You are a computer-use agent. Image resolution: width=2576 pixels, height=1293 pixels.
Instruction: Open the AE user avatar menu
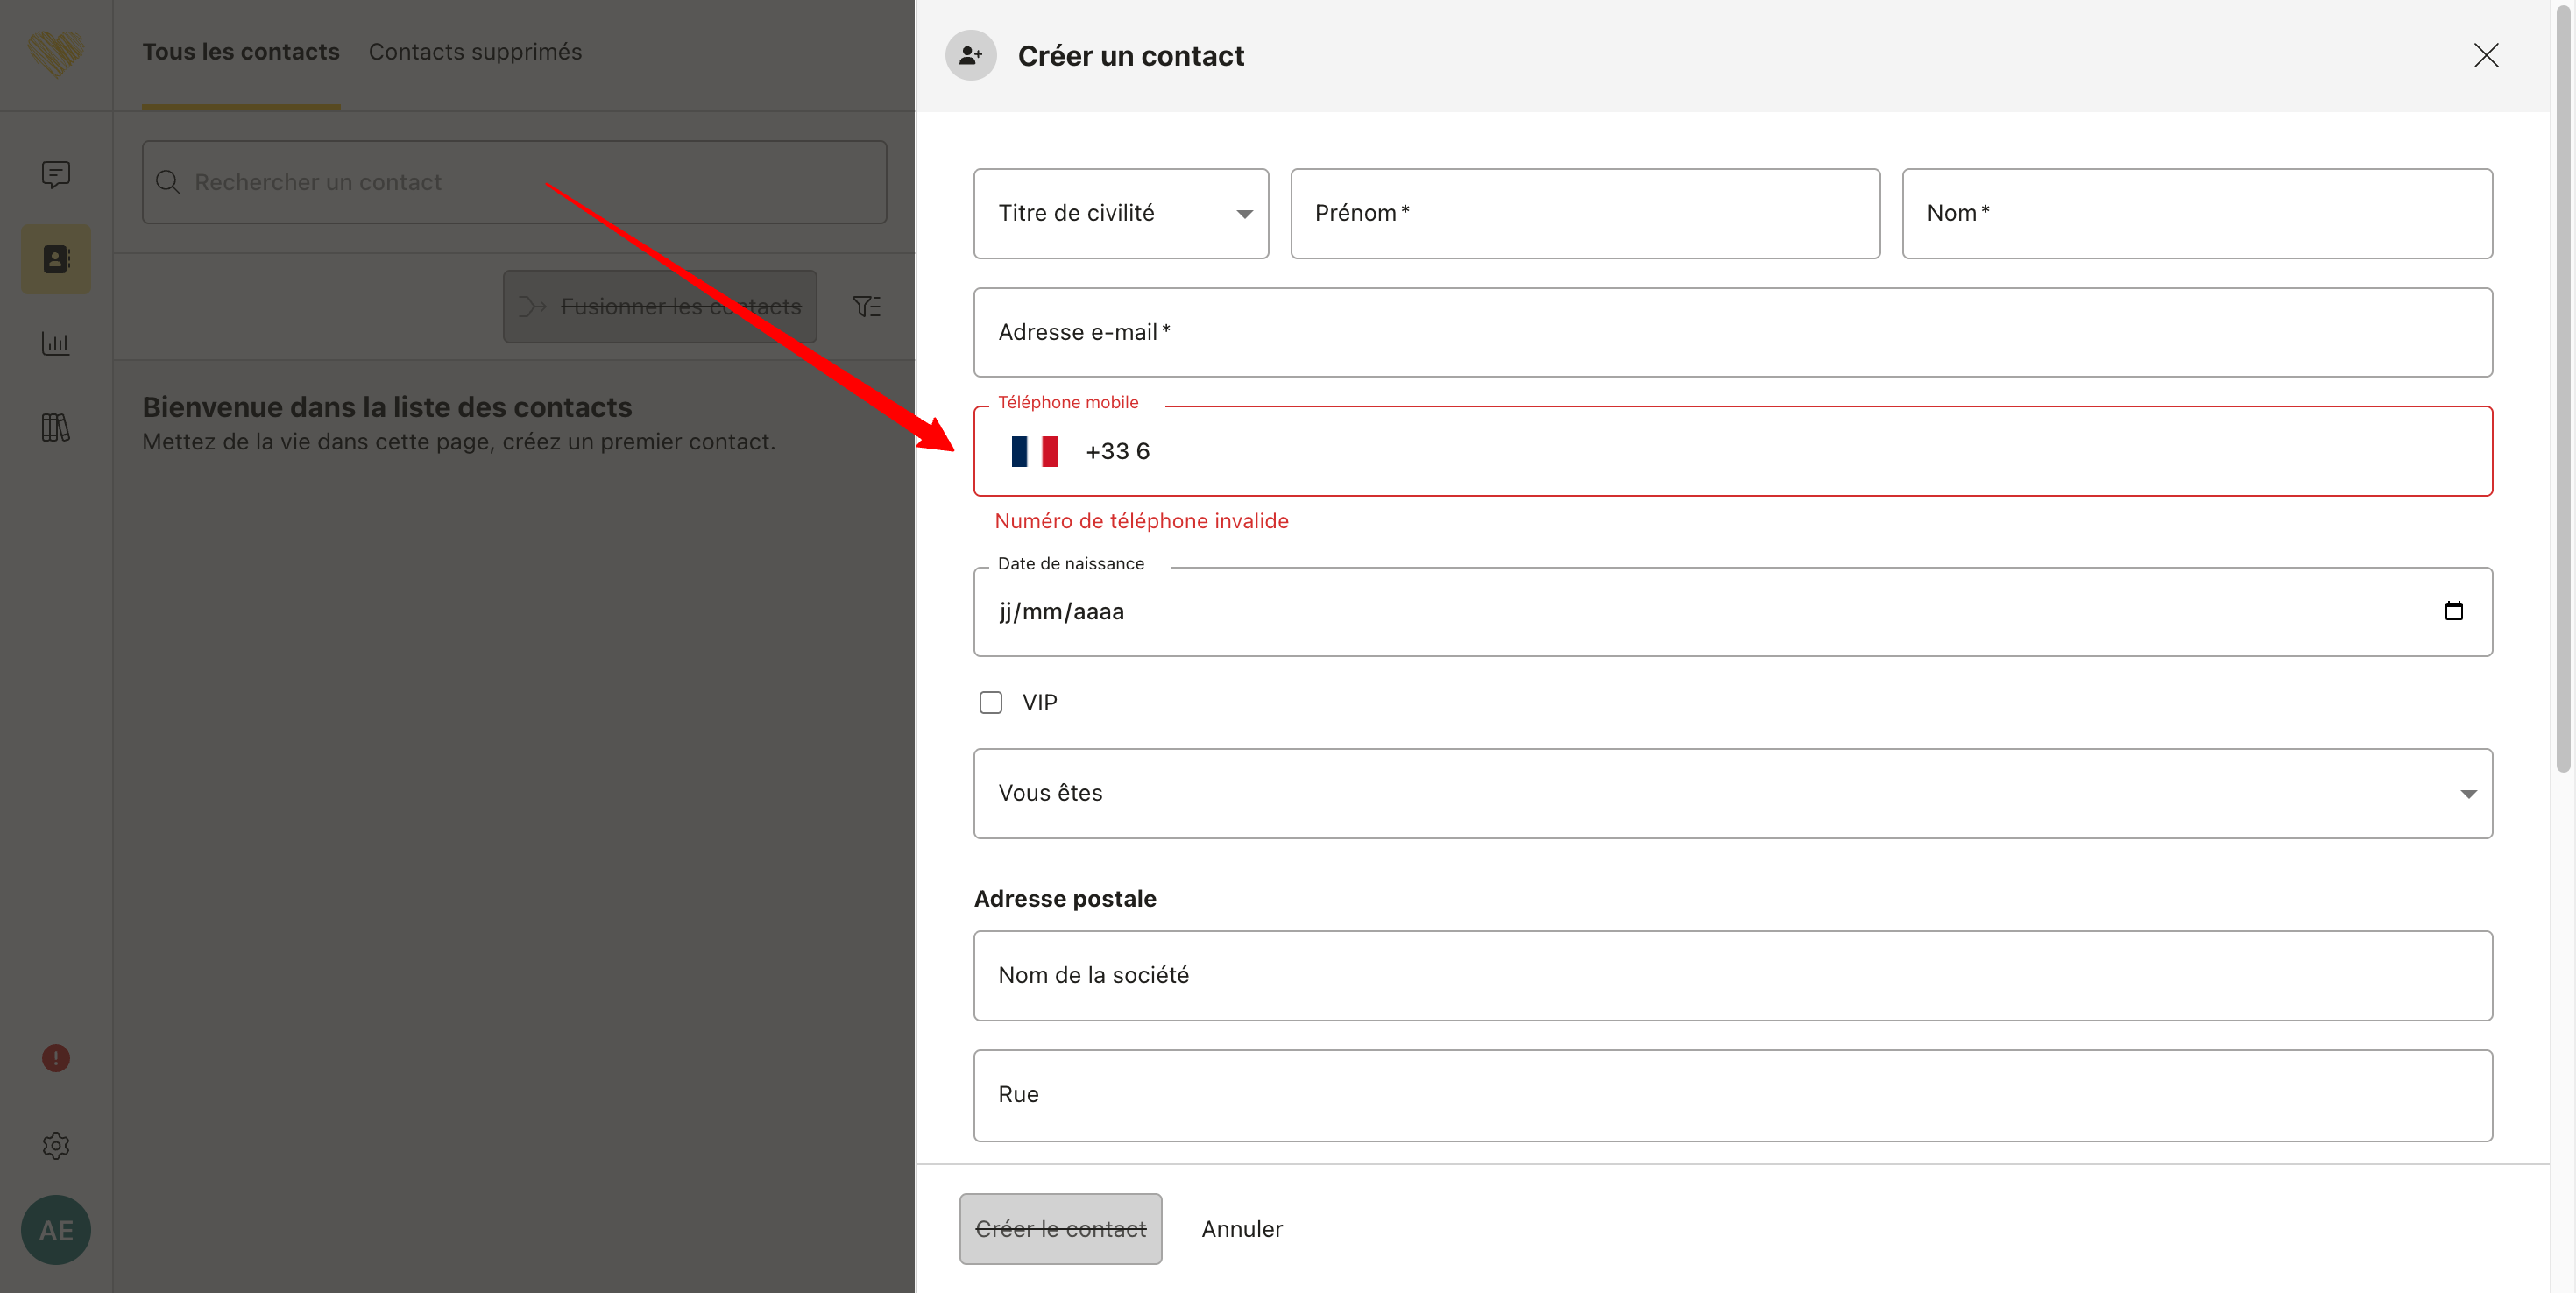(56, 1230)
